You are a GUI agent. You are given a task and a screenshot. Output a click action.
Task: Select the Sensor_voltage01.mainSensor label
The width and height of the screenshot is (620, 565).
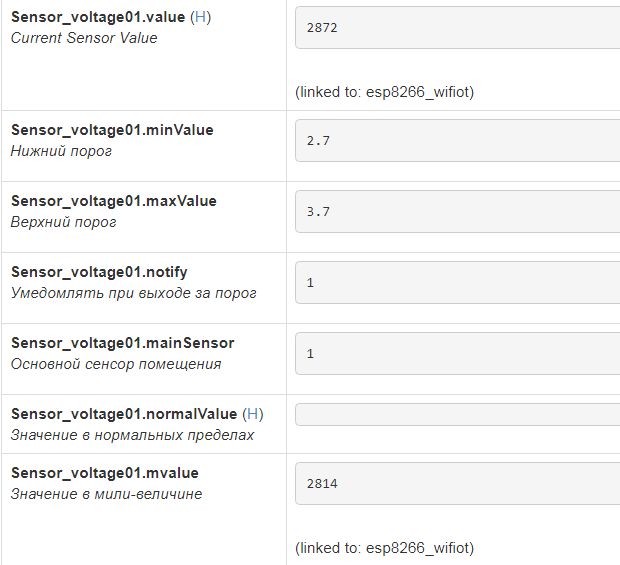click(122, 343)
